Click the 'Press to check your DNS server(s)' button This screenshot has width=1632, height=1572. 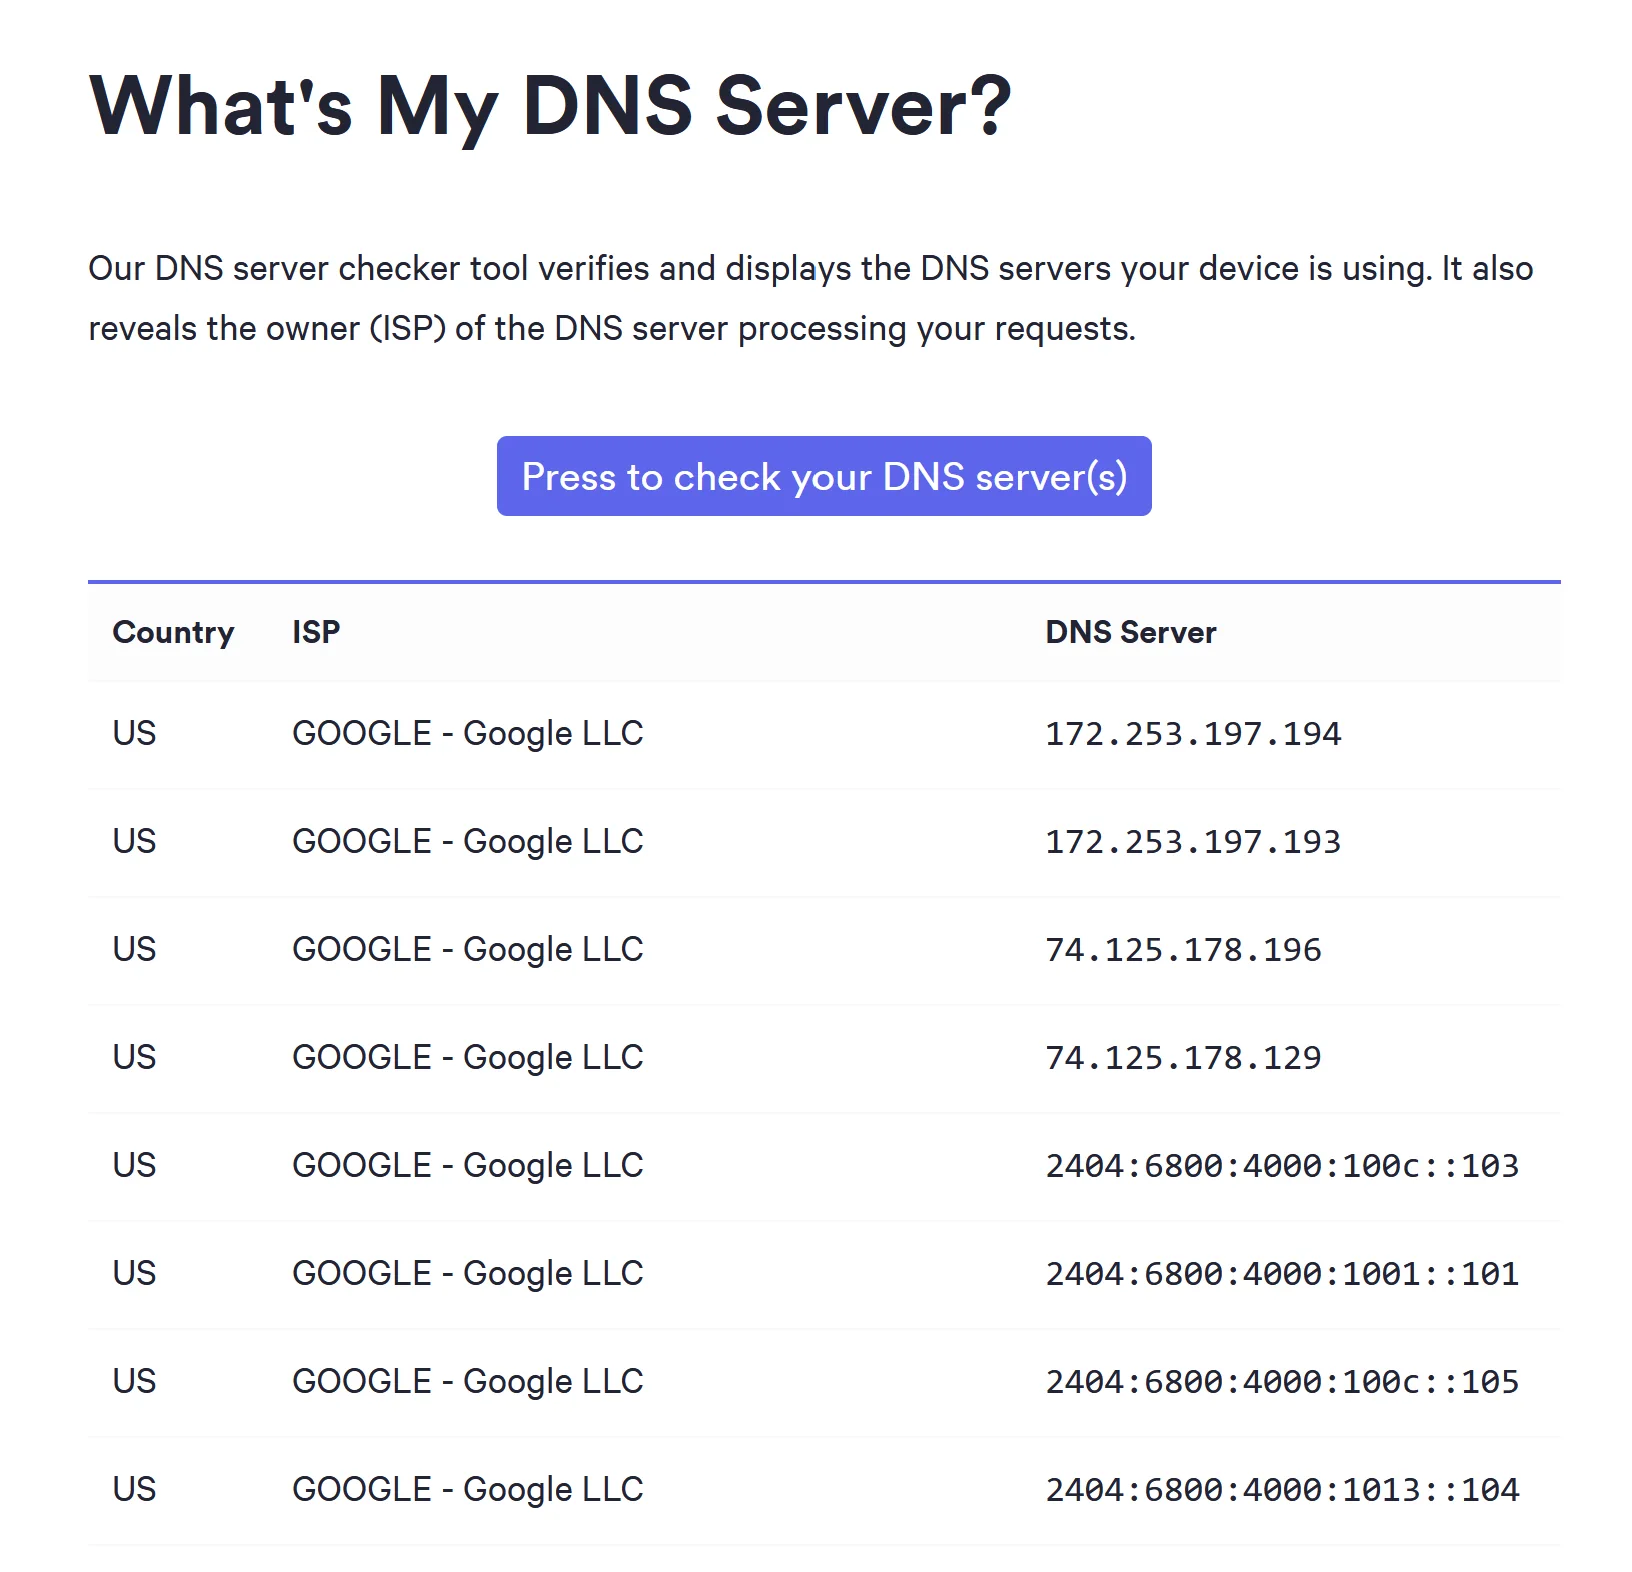824,476
